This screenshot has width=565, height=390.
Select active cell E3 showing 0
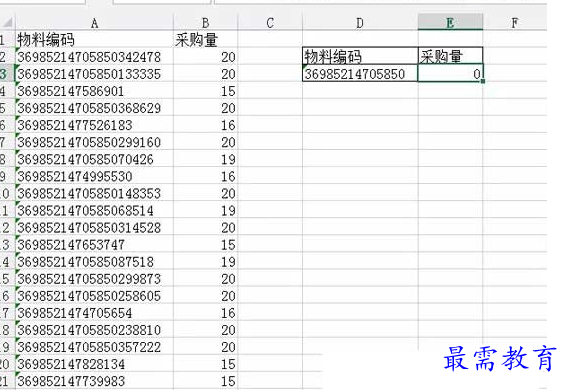[x=450, y=74]
